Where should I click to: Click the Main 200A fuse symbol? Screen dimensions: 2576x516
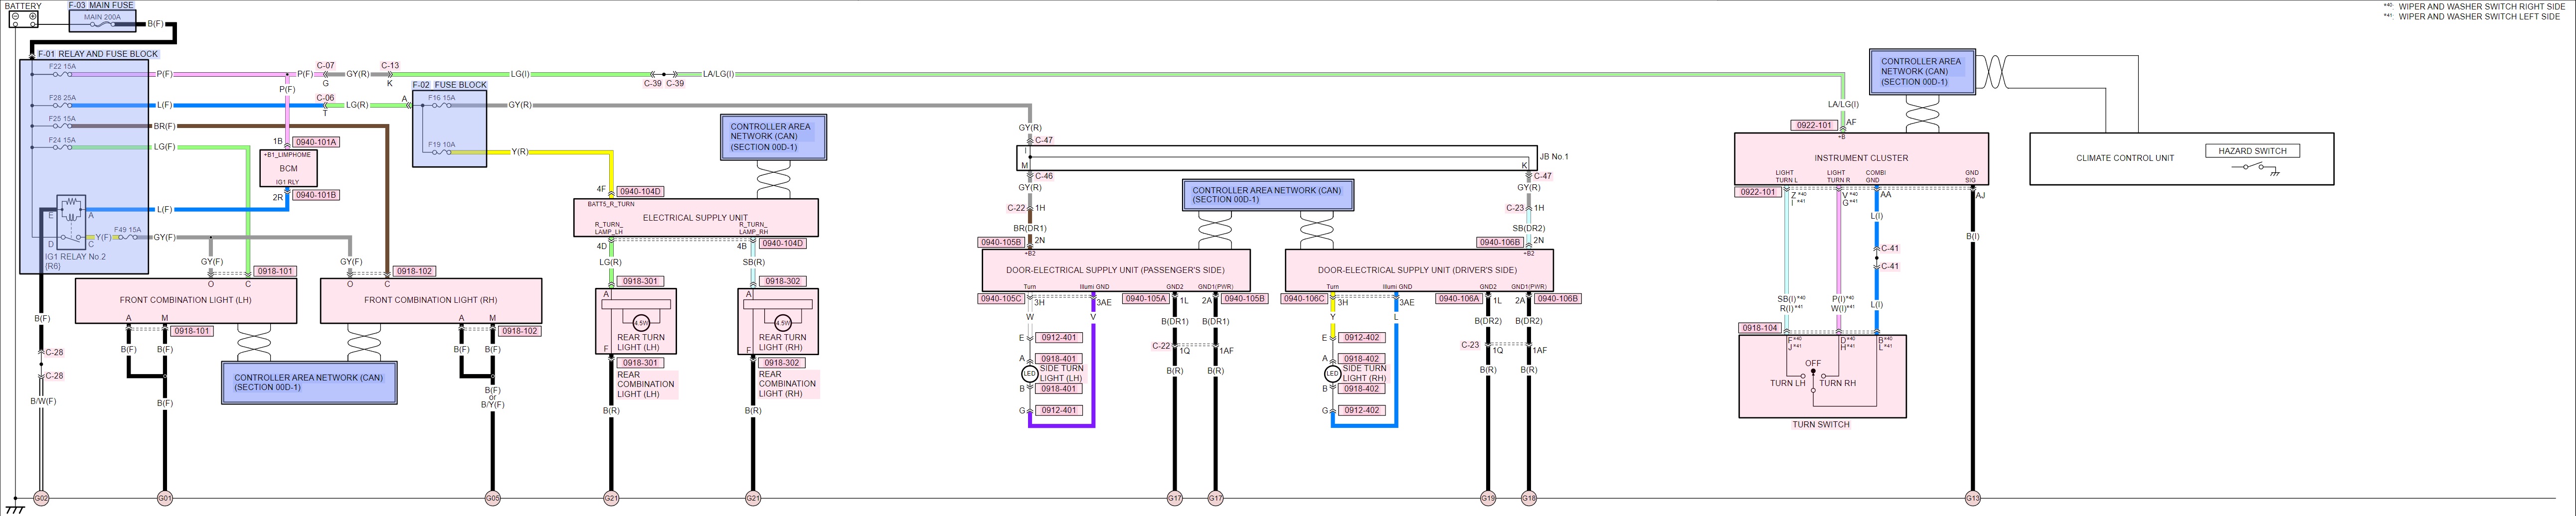coord(102,23)
